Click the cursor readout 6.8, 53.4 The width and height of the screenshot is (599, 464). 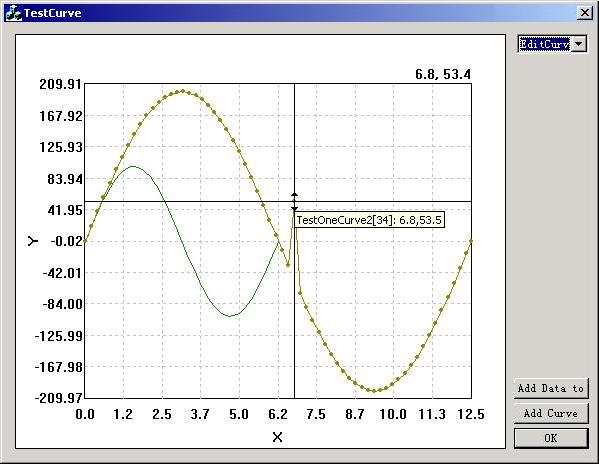point(443,74)
